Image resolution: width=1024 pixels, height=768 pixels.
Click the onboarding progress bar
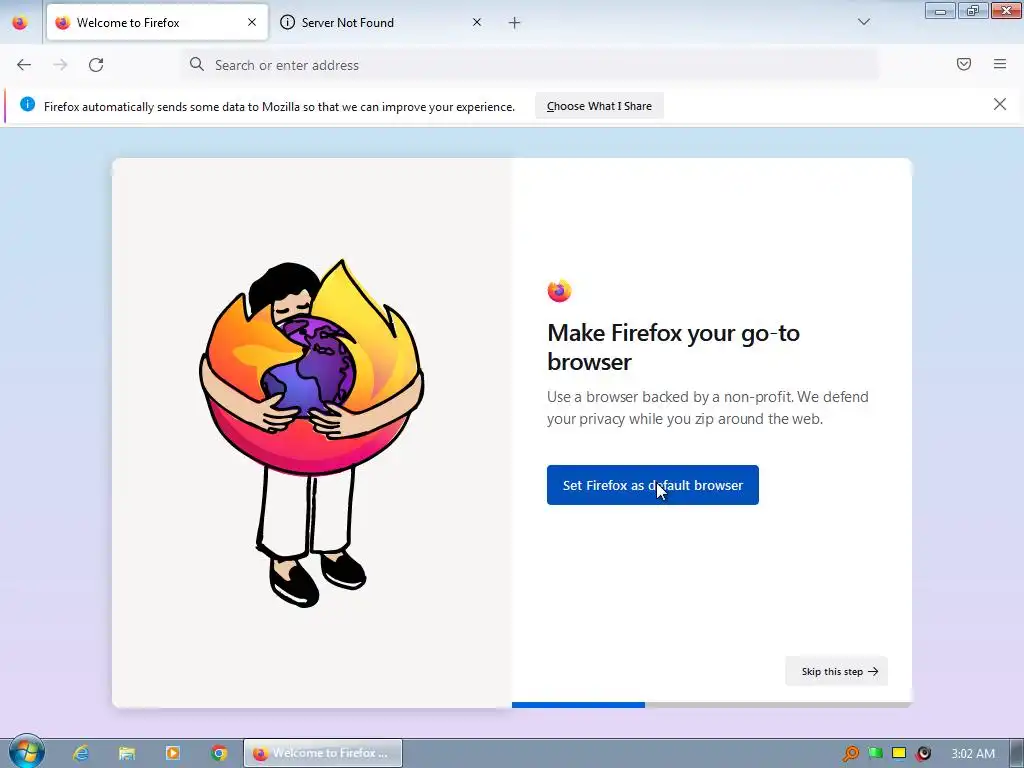point(712,705)
